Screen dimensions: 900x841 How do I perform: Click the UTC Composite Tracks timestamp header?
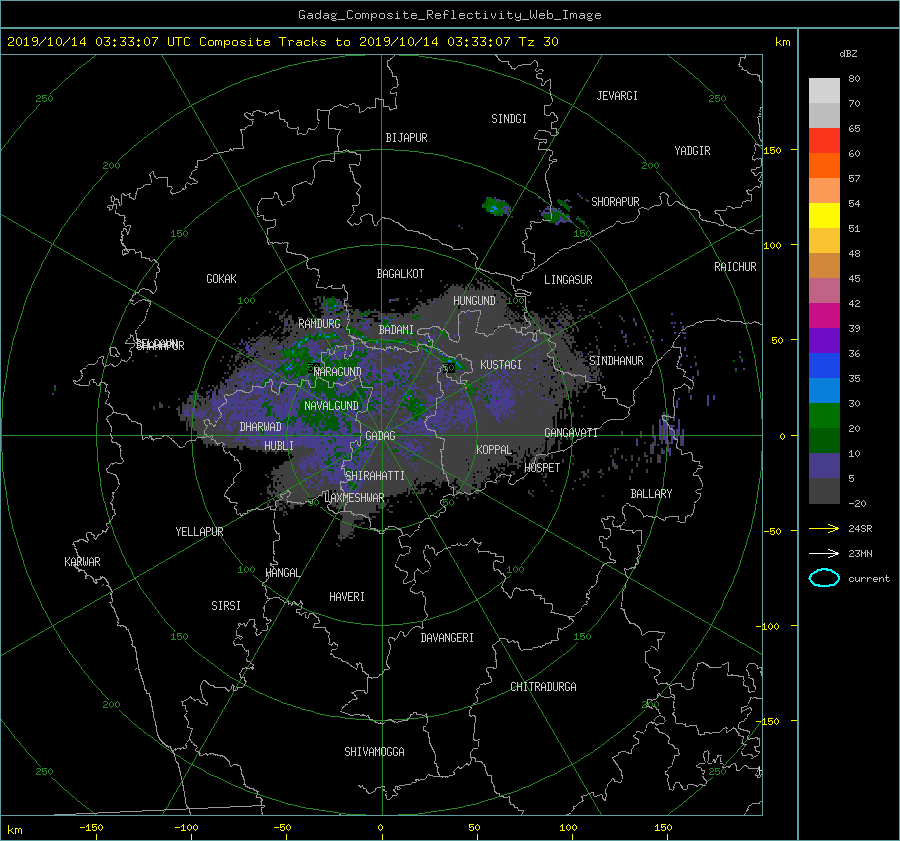click(282, 42)
